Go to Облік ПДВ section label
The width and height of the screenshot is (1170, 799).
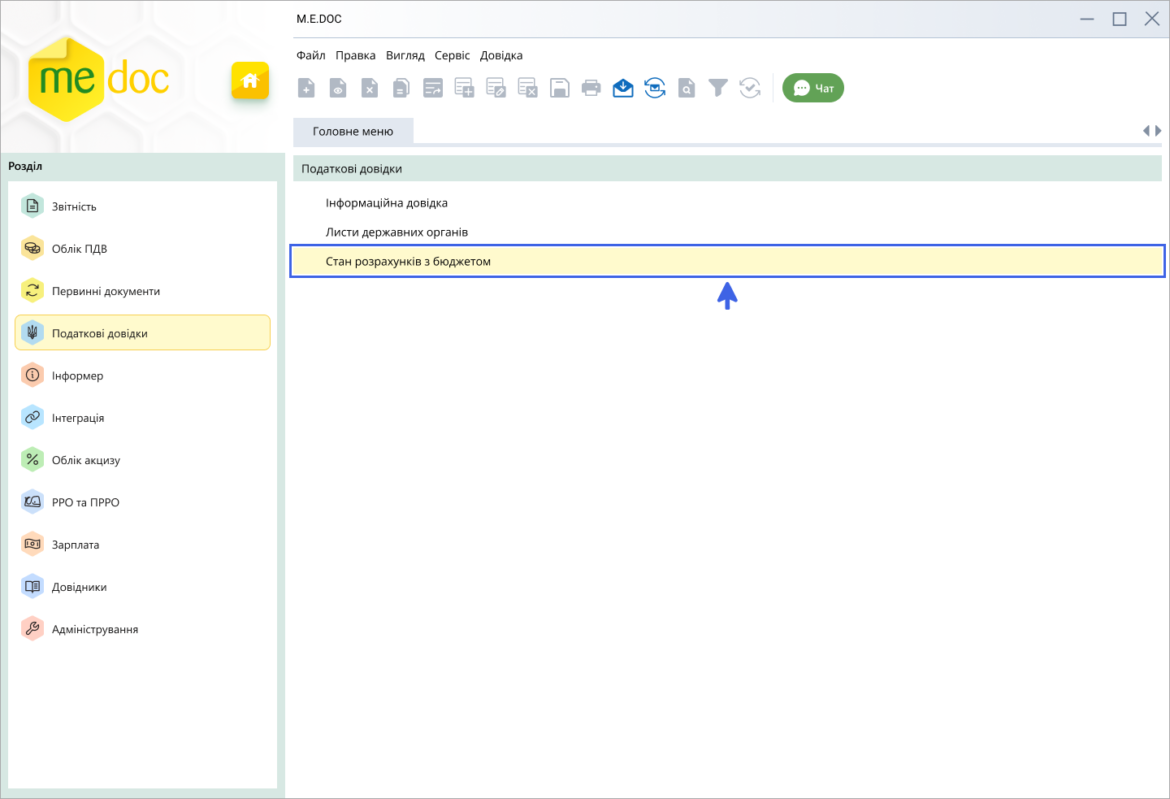[x=79, y=249]
